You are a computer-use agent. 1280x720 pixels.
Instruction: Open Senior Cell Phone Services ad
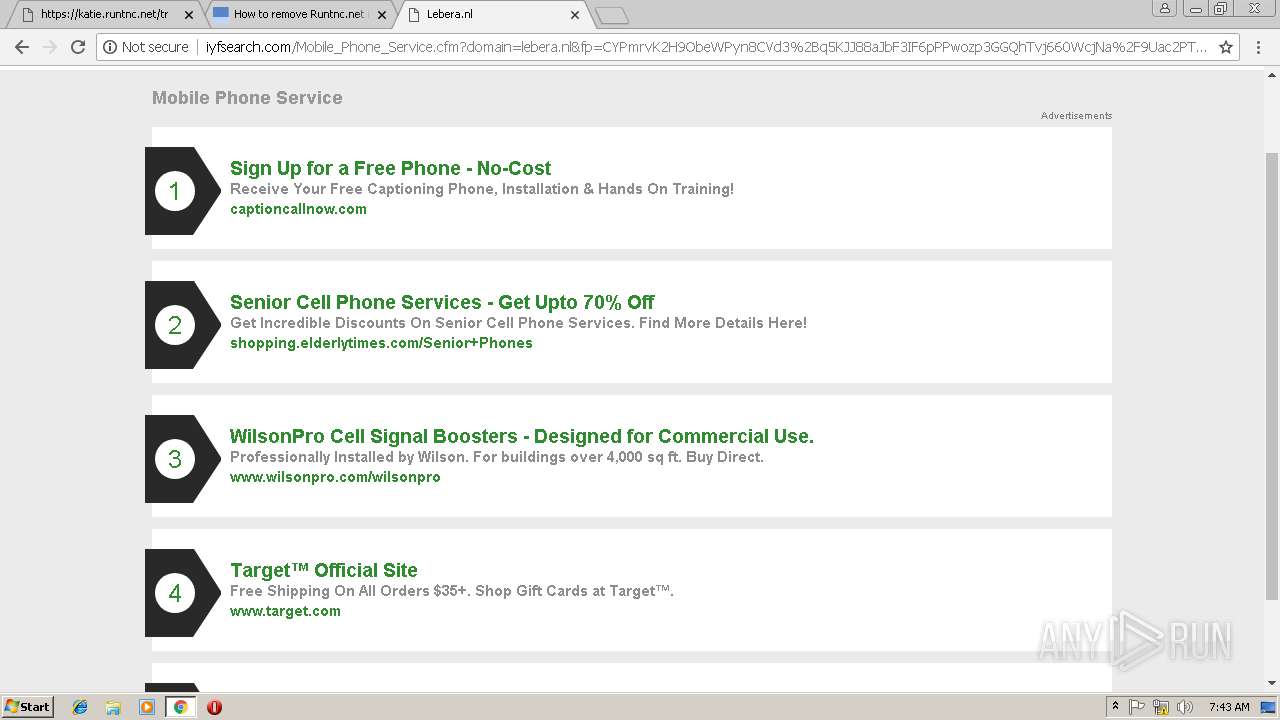pyautogui.click(x=442, y=302)
